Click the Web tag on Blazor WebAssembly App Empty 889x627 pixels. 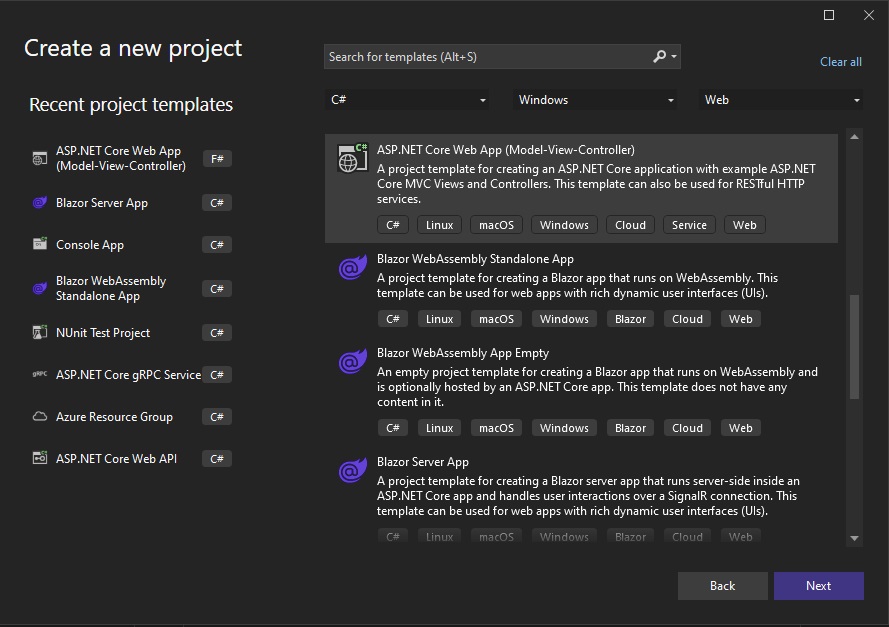[x=740, y=427]
